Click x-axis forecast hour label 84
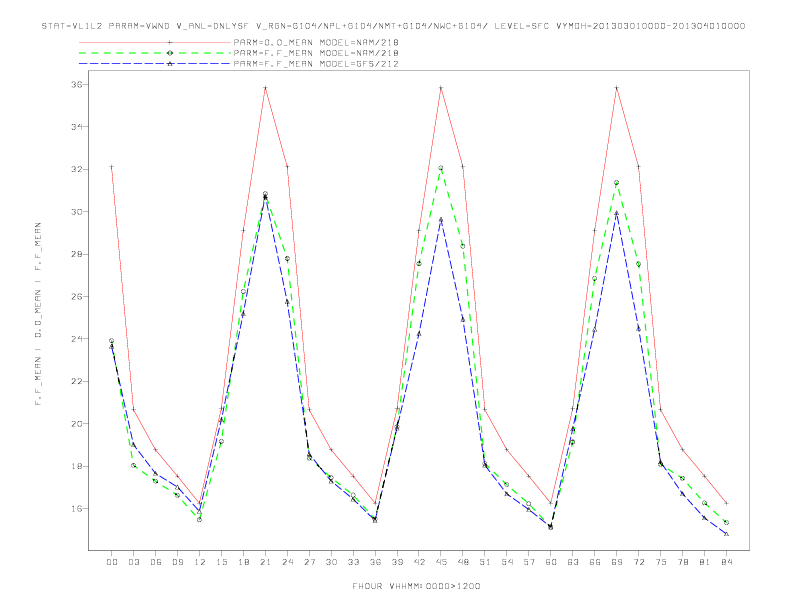The image size is (792, 612). 726,562
